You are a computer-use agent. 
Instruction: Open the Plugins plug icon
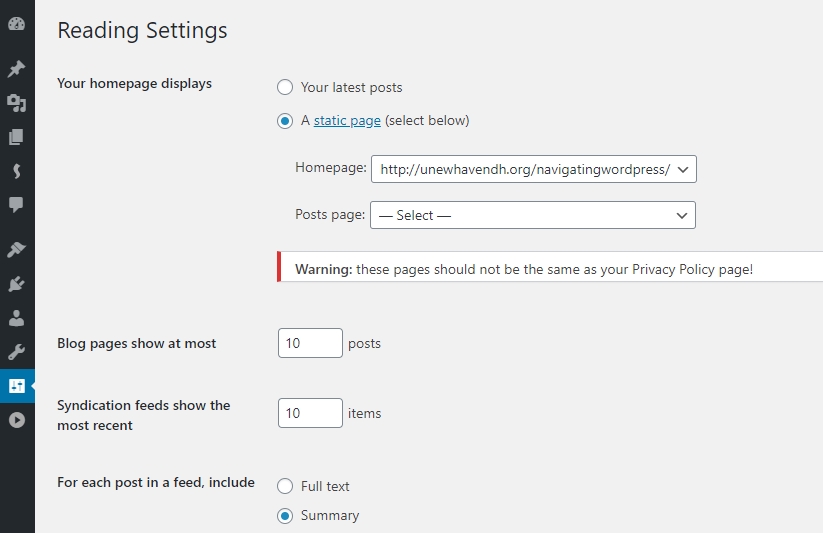coord(16,284)
